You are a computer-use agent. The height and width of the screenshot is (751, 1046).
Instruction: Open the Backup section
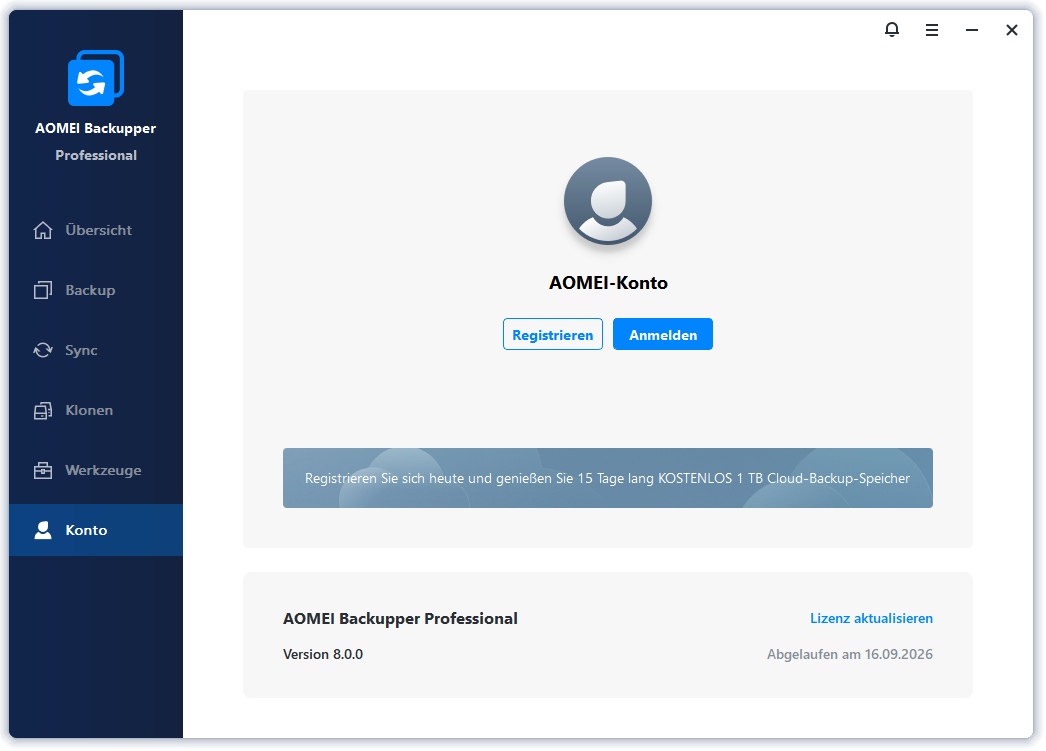click(96, 290)
